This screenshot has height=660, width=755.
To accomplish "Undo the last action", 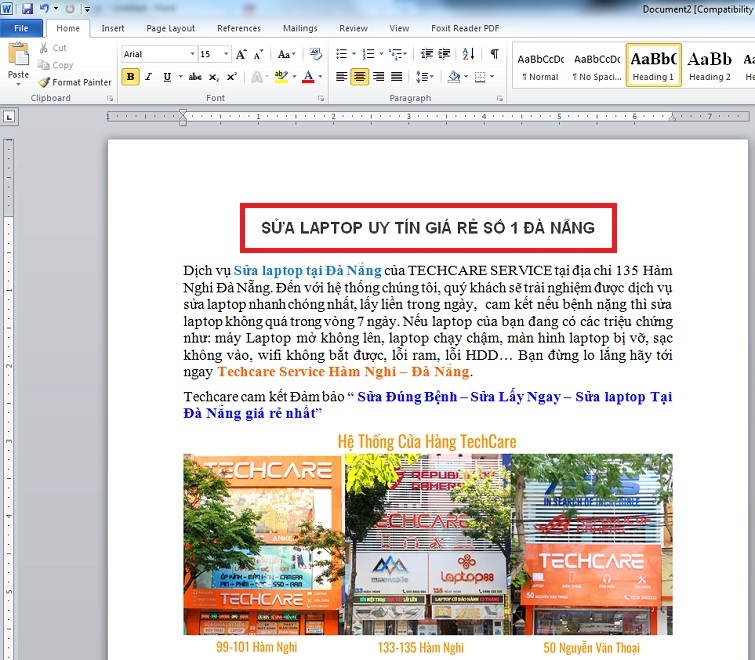I will (x=44, y=8).
